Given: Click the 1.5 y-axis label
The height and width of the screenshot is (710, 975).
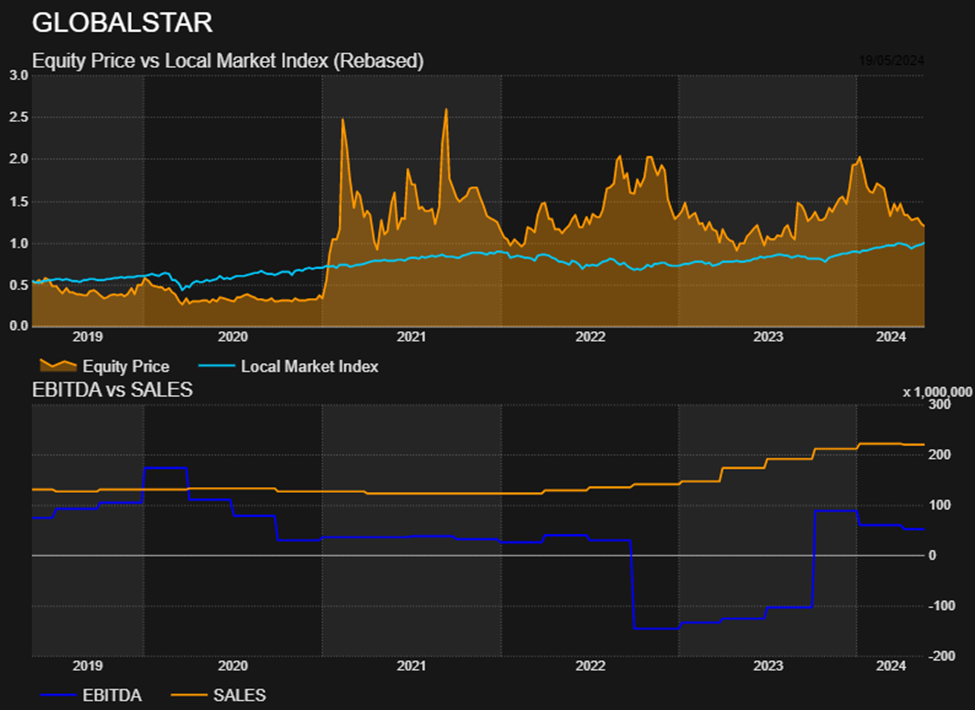Looking at the screenshot, I should [x=19, y=201].
